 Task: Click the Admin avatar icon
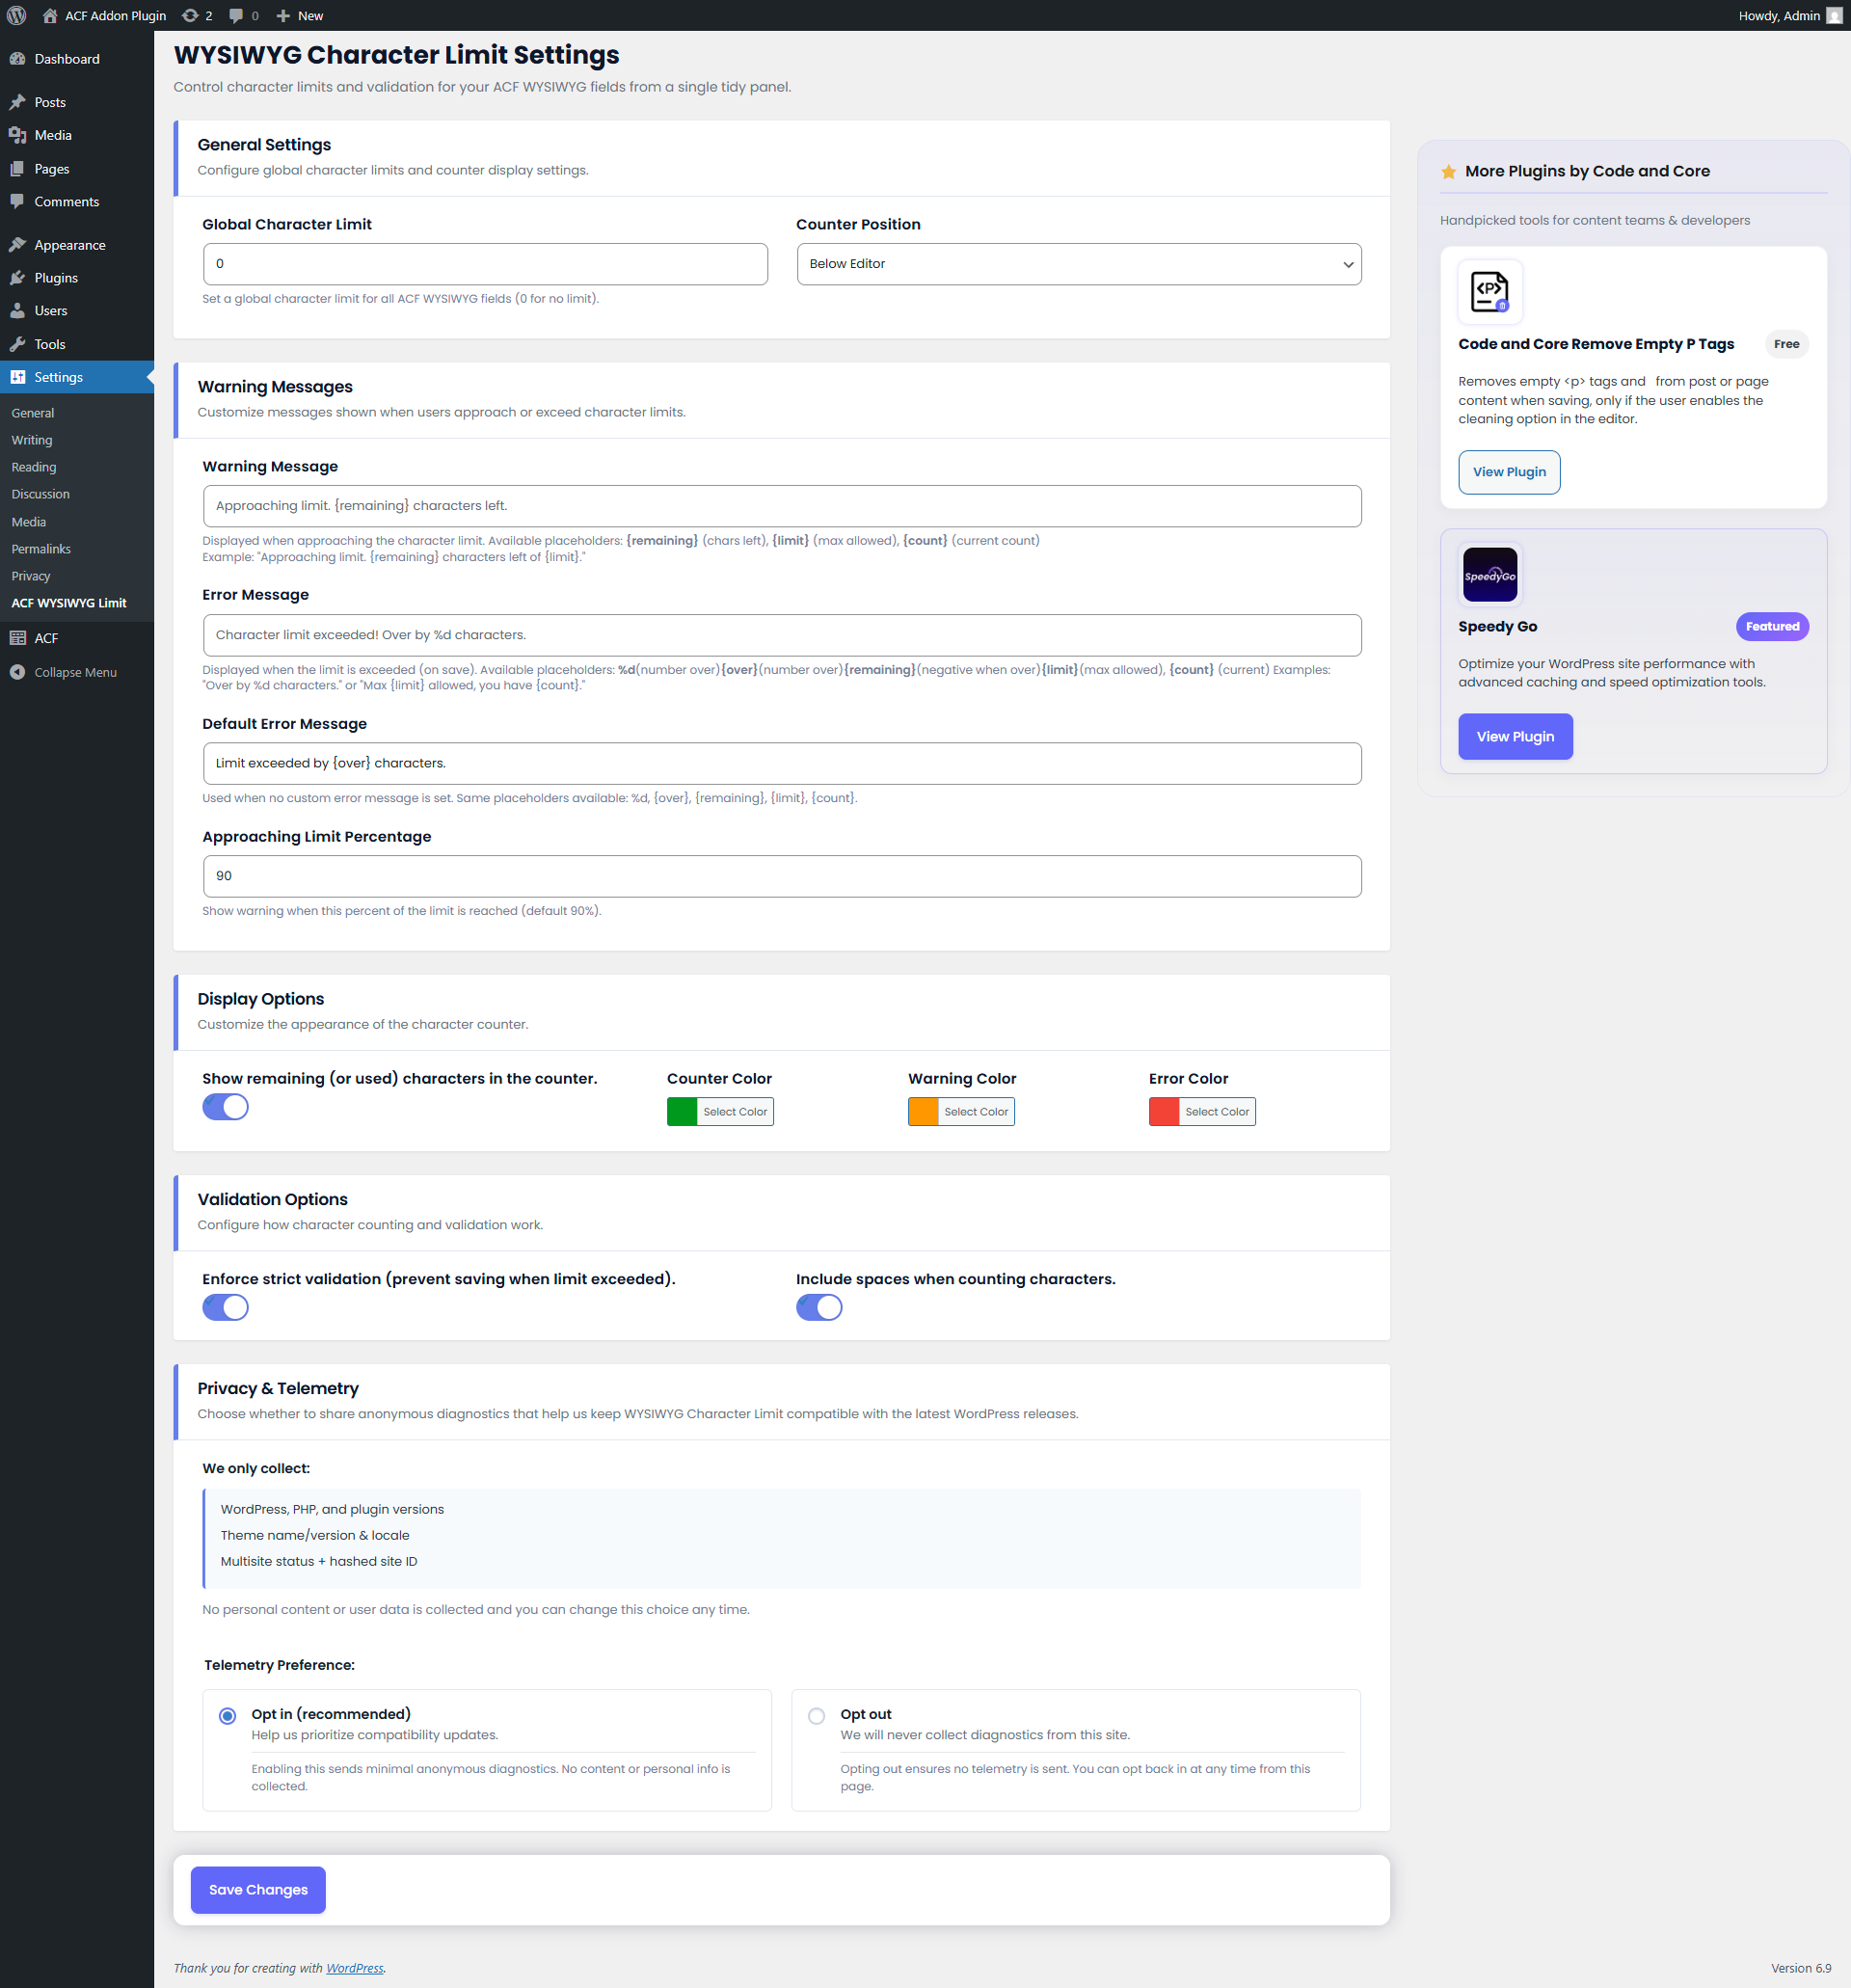click(x=1833, y=15)
